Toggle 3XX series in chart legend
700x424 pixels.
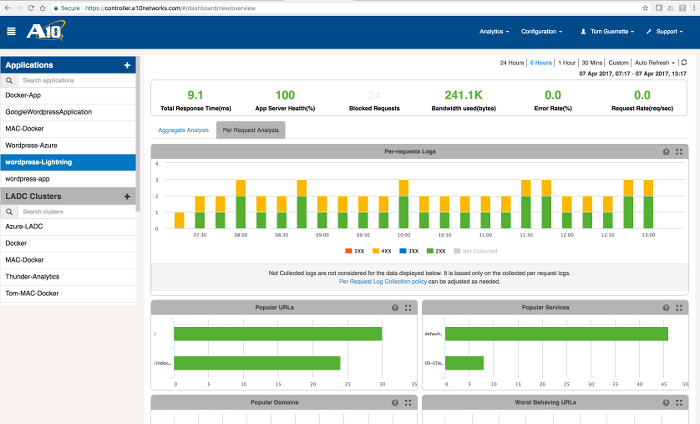coord(409,251)
